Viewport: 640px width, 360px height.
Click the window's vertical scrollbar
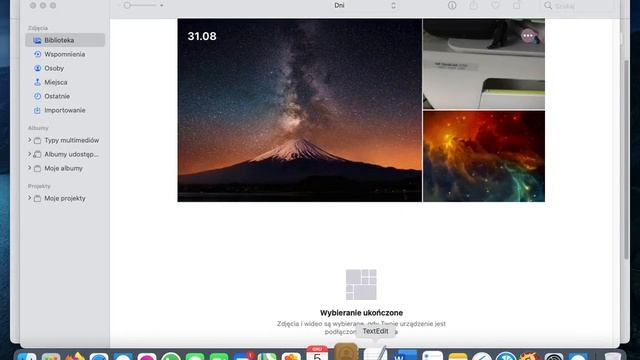click(627, 159)
